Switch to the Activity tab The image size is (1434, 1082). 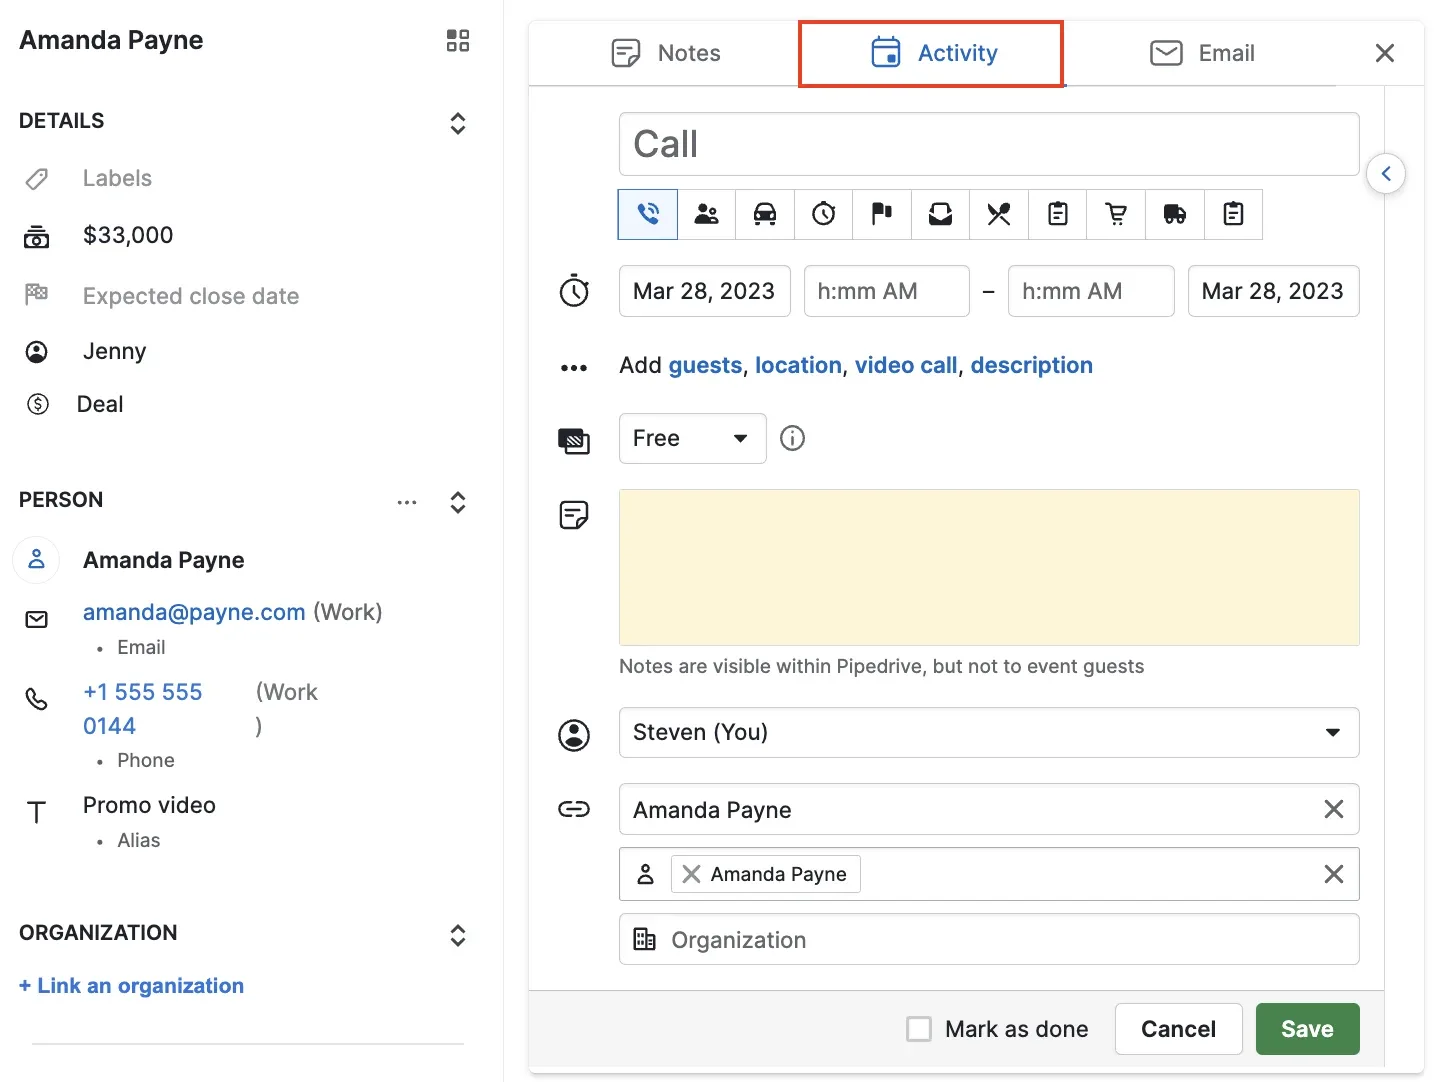(932, 53)
